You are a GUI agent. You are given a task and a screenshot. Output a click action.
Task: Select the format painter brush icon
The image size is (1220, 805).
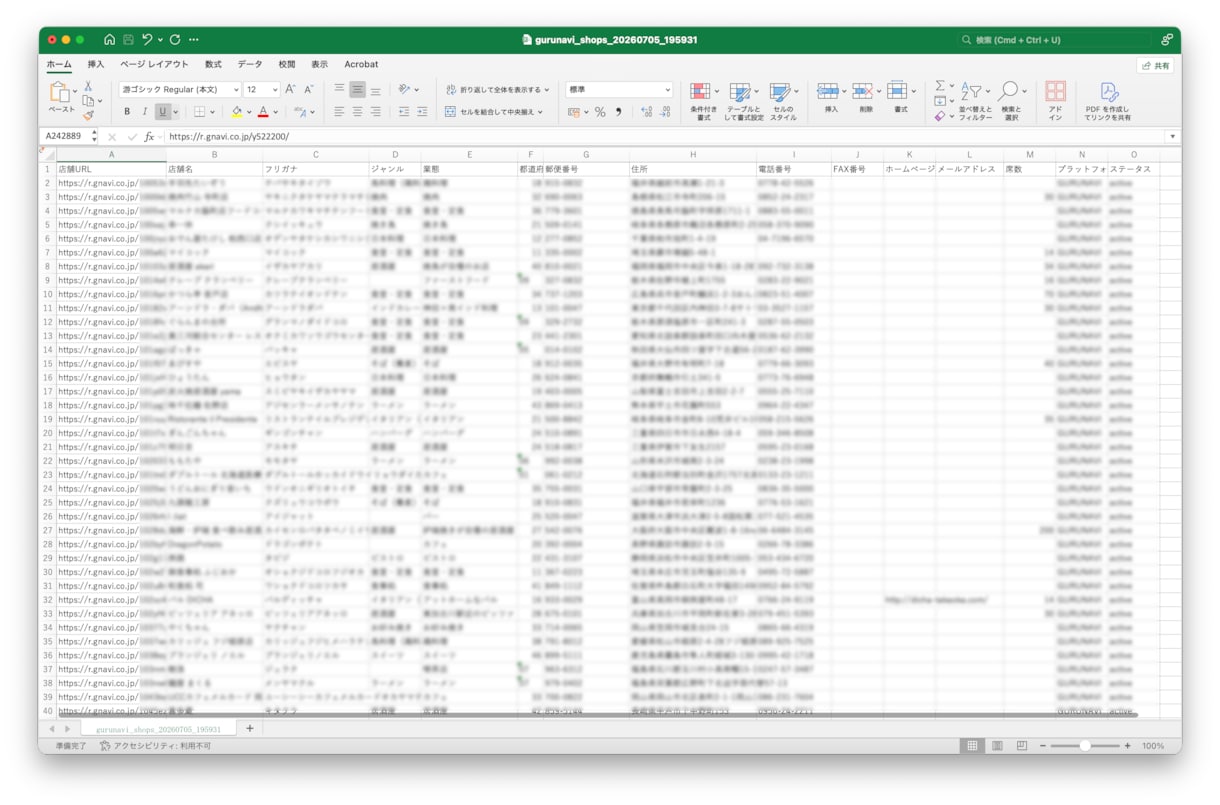(x=88, y=115)
